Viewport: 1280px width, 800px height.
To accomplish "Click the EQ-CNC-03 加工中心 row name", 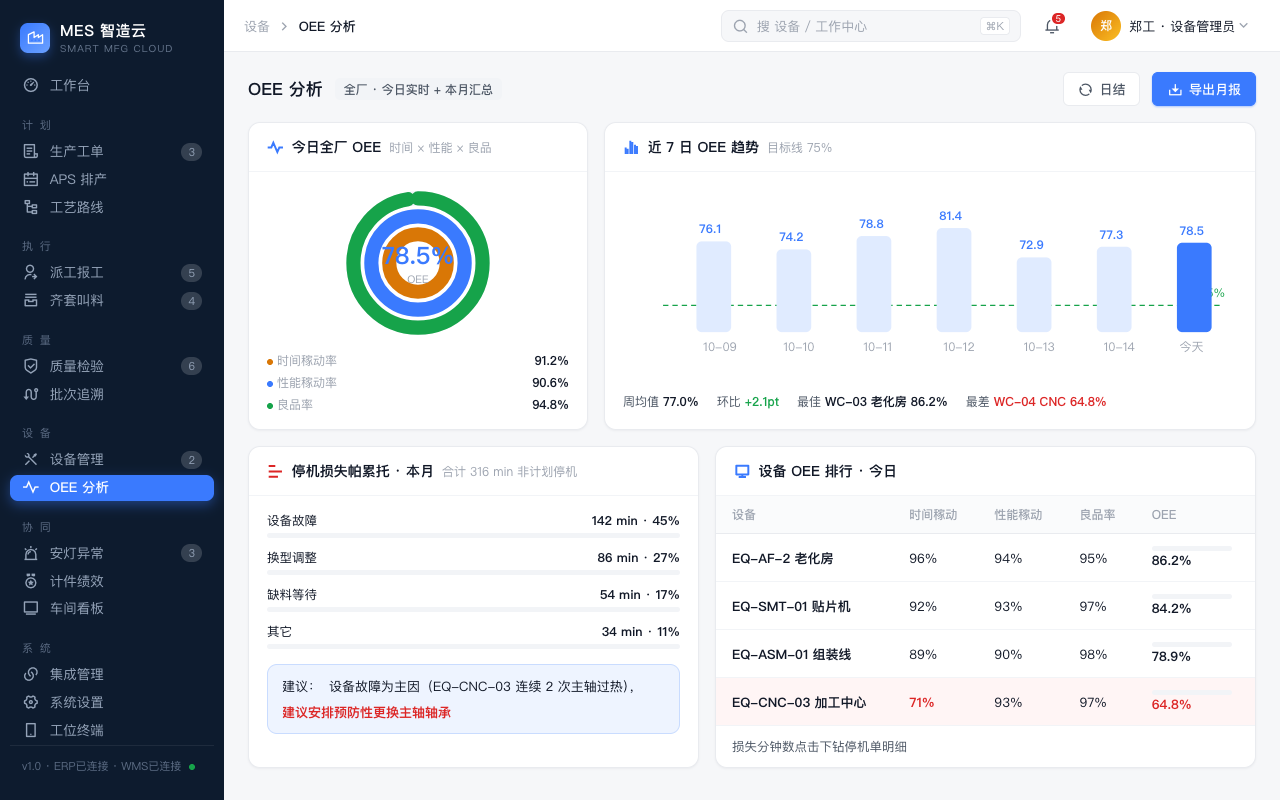I will tap(799, 702).
